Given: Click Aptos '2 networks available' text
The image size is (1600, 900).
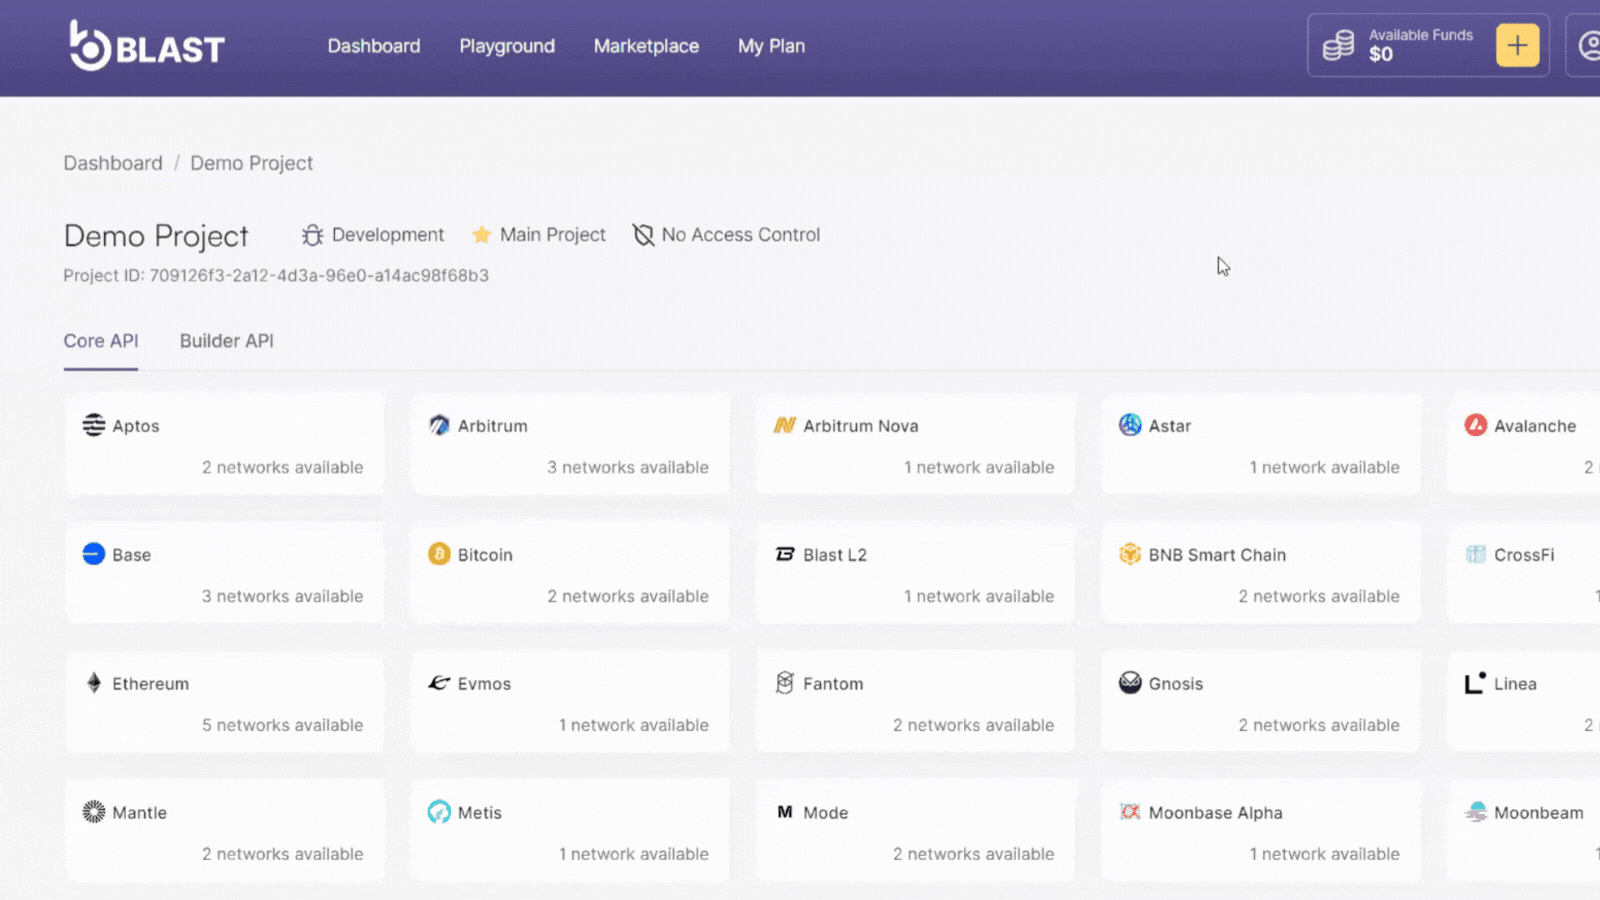Looking at the screenshot, I should [283, 467].
